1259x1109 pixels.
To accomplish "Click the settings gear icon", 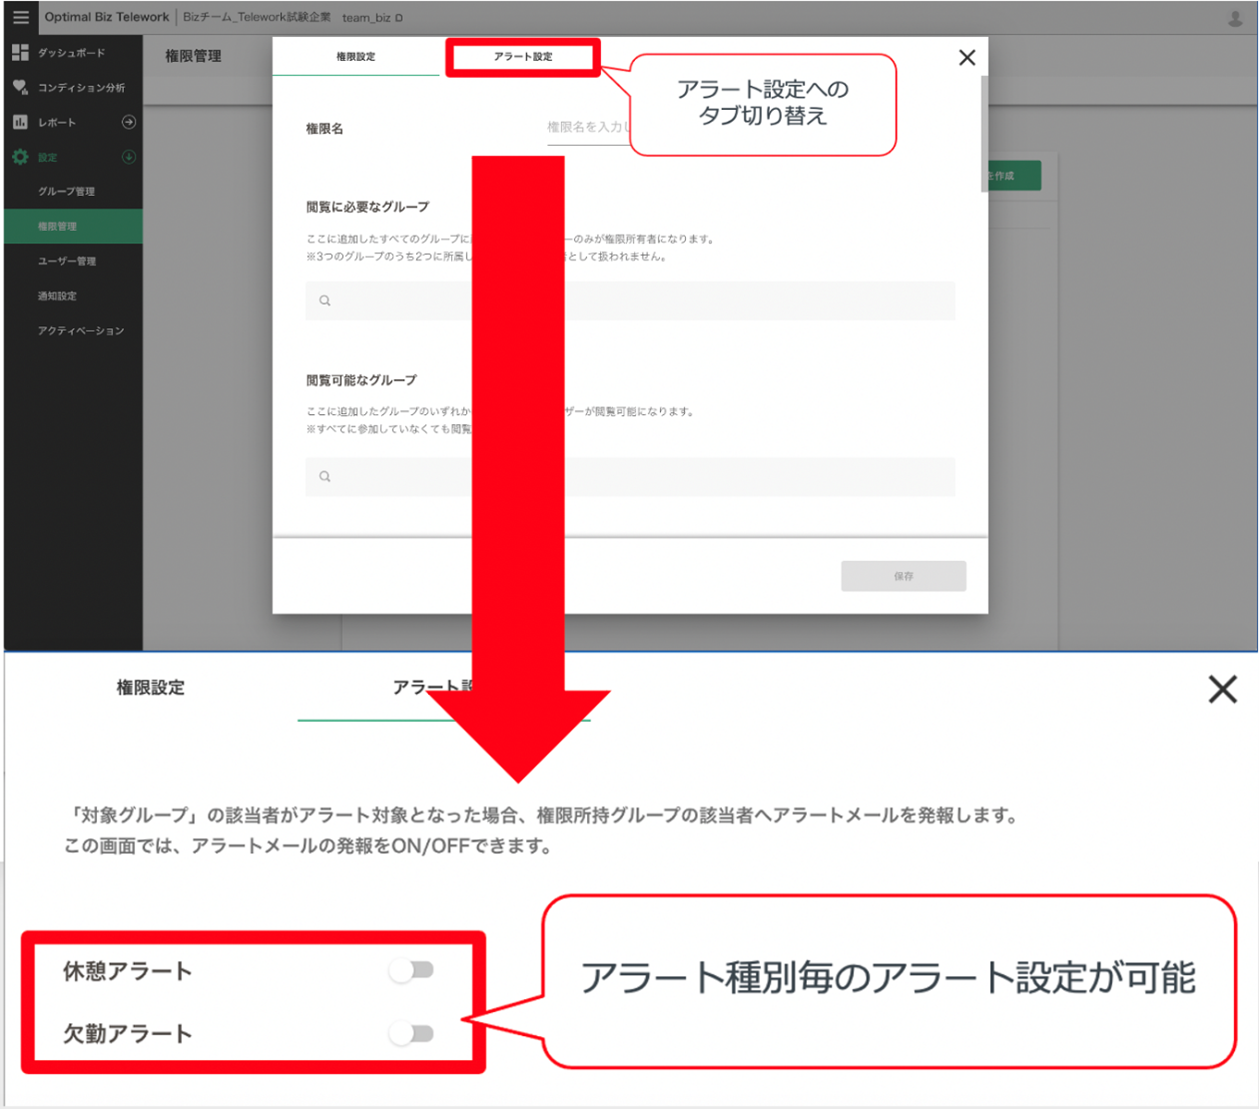I will 20,157.
